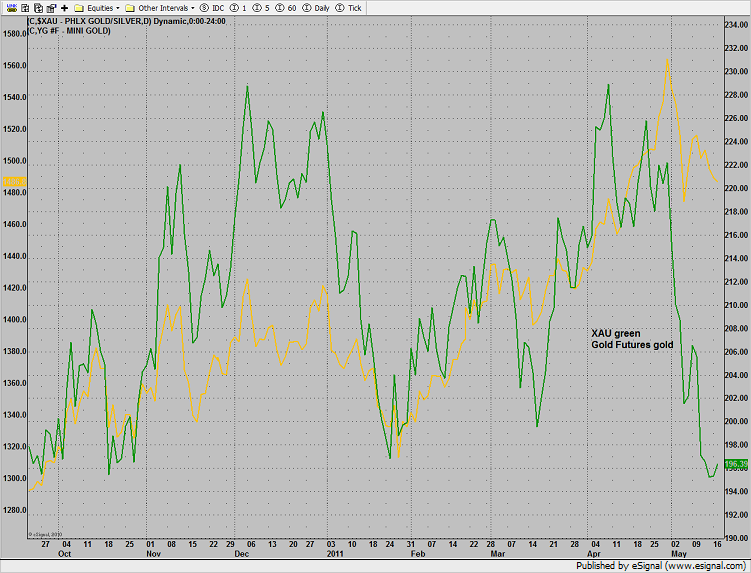751x573 pixels.
Task: Switch to 60-minute interval
Action: (x=286, y=8)
